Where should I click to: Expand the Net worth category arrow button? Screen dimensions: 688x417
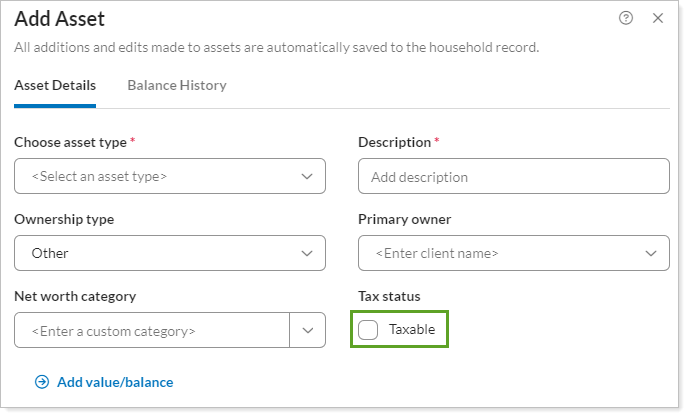pos(307,330)
